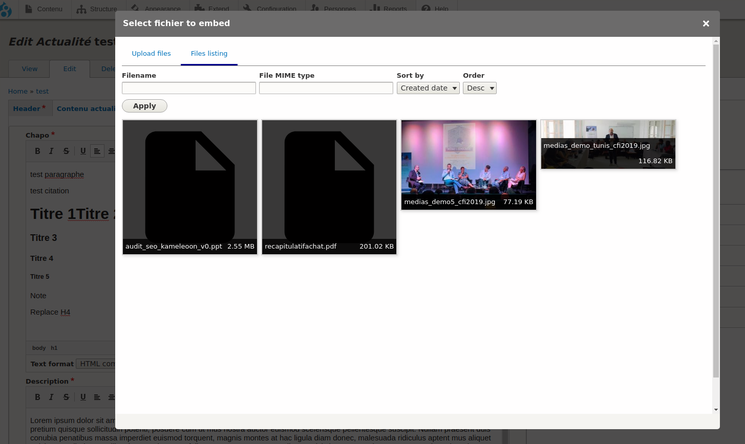Select the audit_seo_kameleoon_v0.ppt file thumbnail
Viewport: 745px width, 444px height.
coord(190,187)
